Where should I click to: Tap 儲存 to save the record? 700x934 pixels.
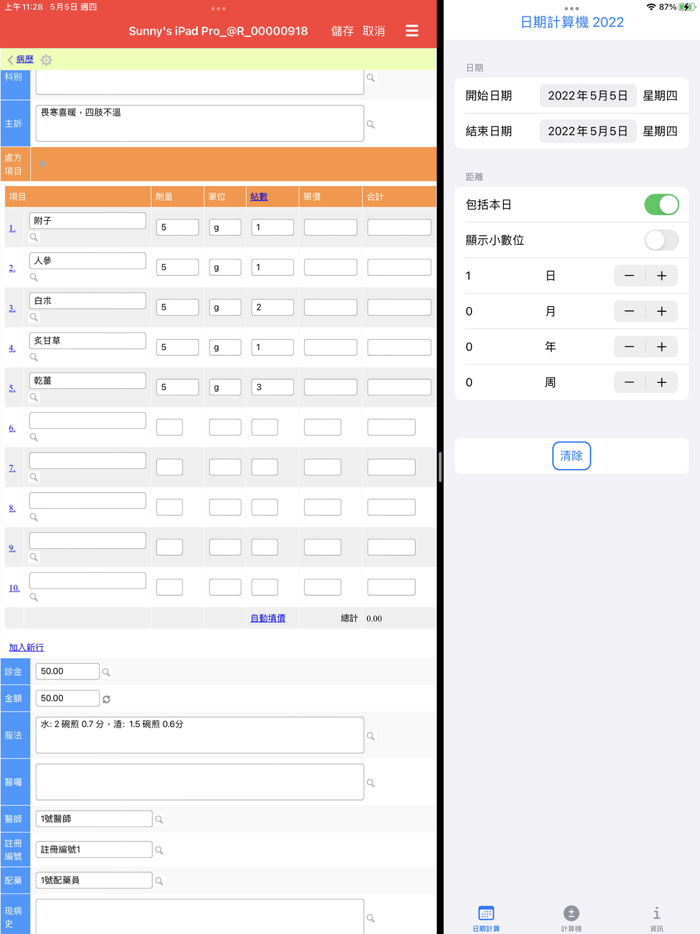tap(342, 31)
